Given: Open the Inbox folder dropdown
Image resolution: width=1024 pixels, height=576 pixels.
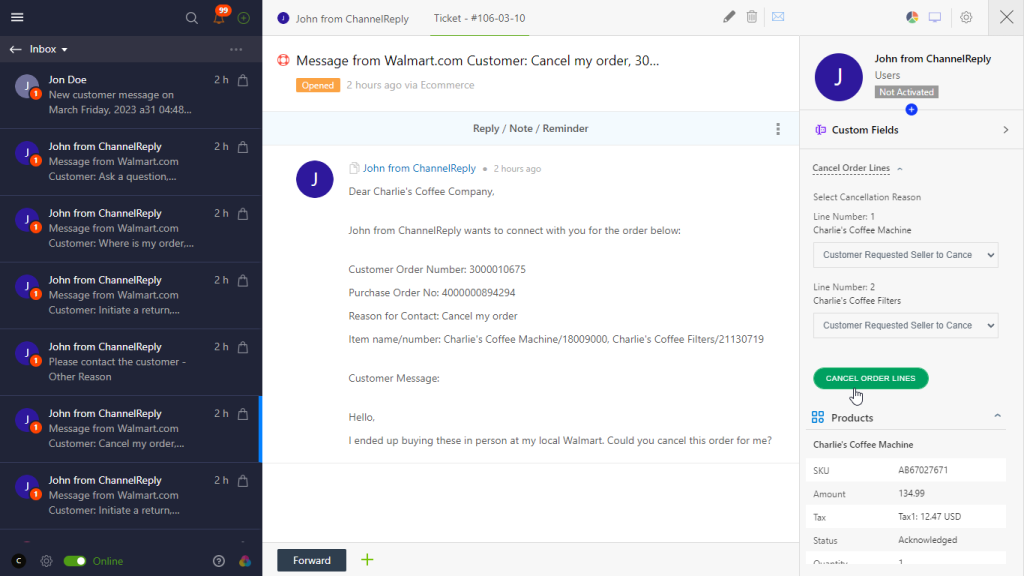Looking at the screenshot, I should pyautogui.click(x=49, y=50).
